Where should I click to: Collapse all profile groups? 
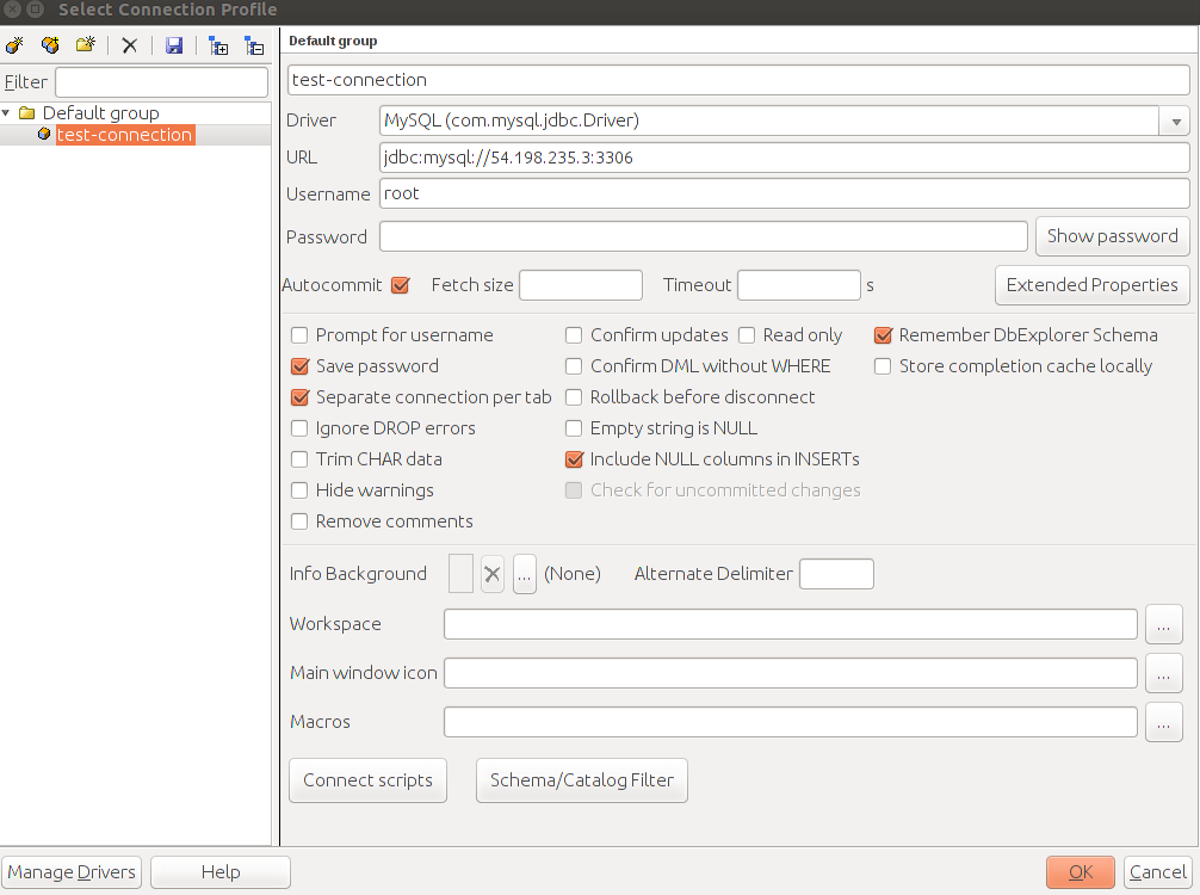coord(253,45)
